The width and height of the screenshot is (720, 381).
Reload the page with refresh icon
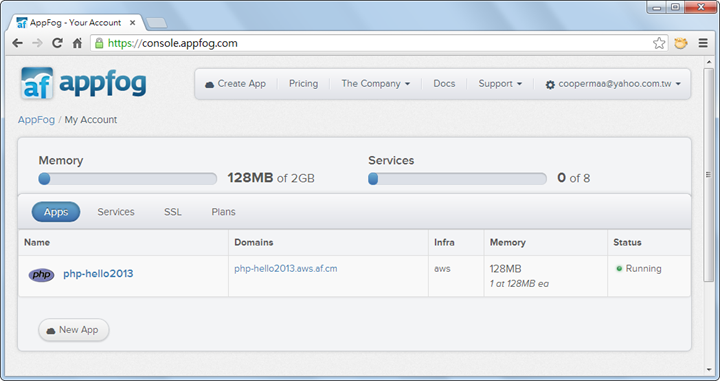coord(57,43)
